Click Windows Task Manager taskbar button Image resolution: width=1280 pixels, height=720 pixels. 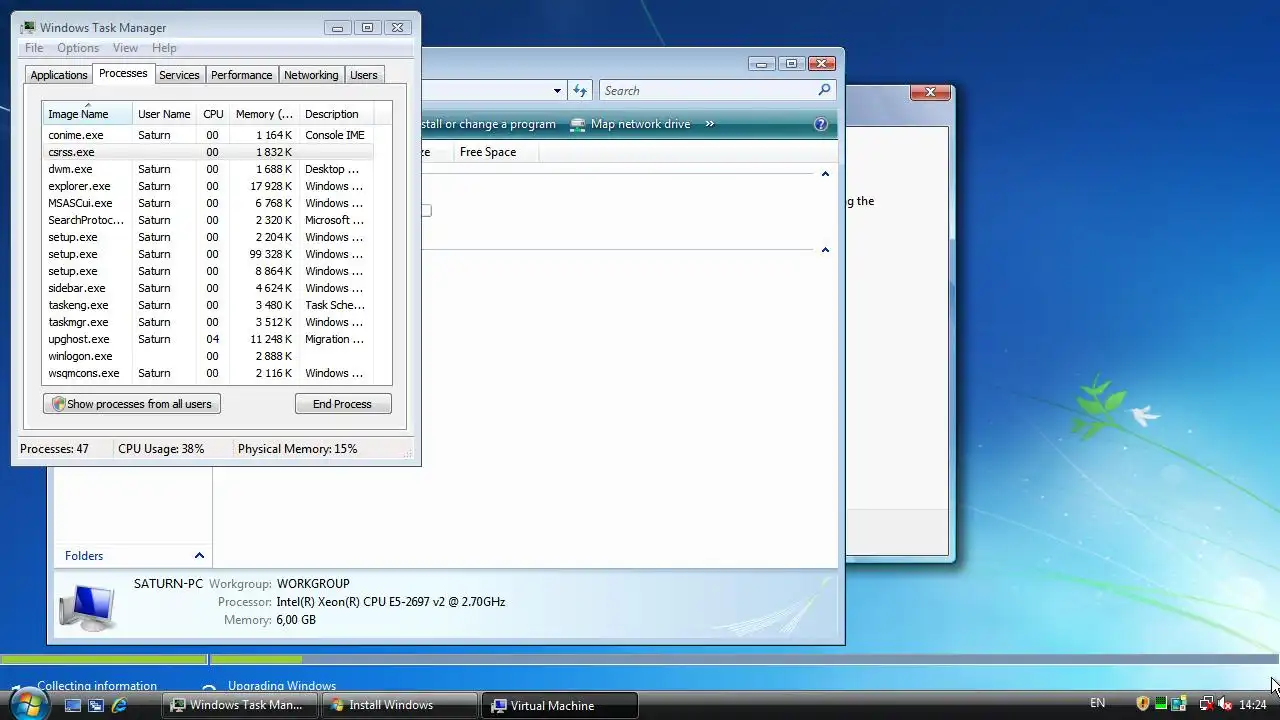point(240,705)
